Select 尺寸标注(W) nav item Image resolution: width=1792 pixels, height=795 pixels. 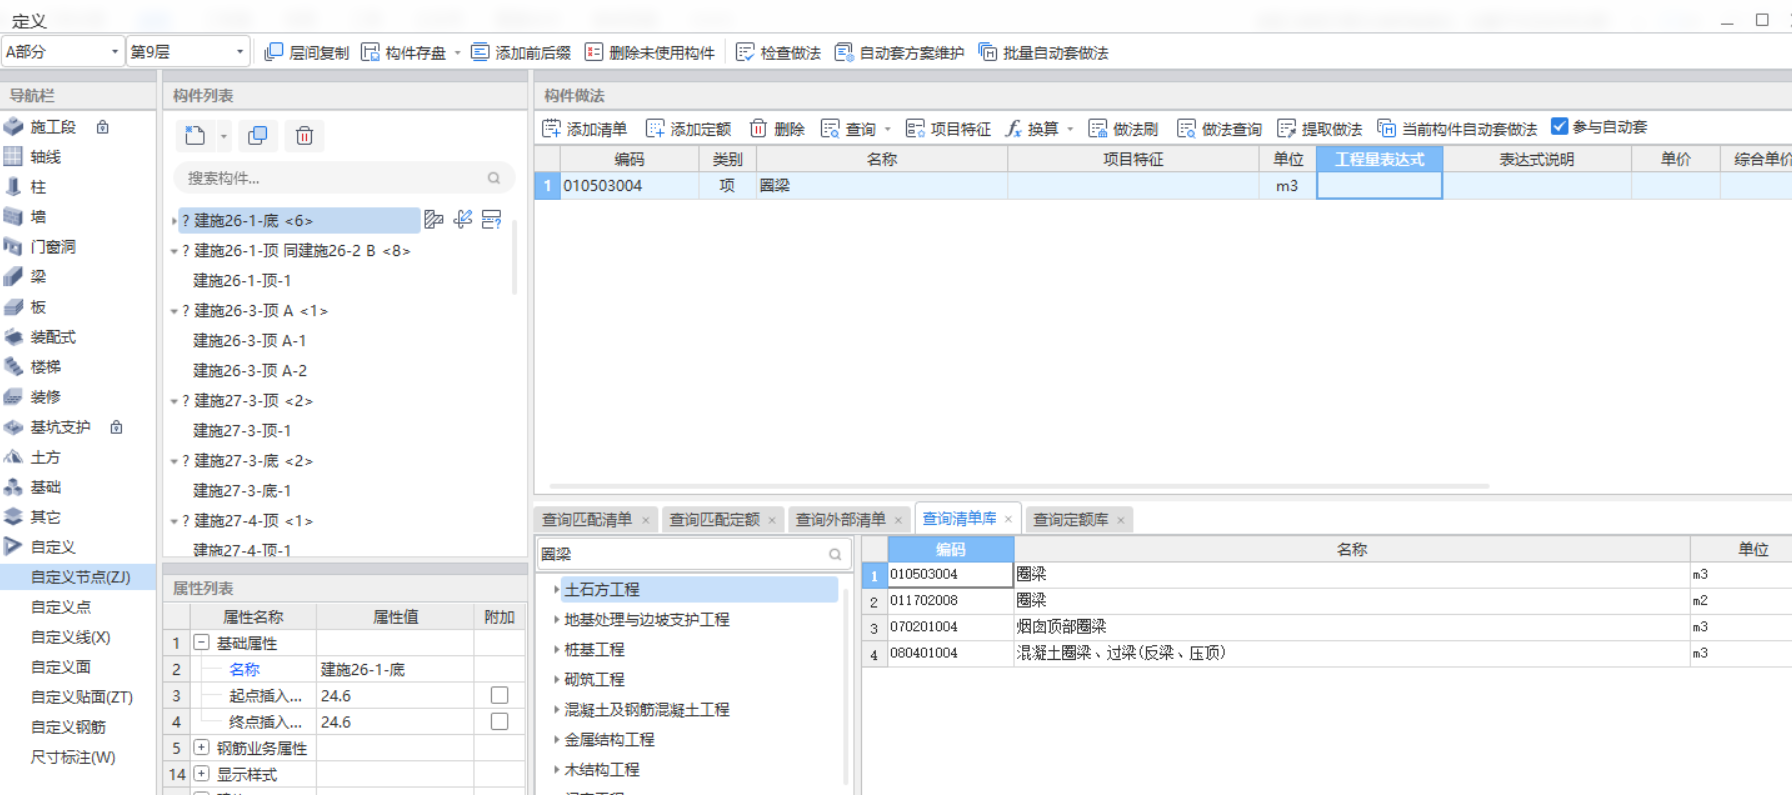[73, 757]
